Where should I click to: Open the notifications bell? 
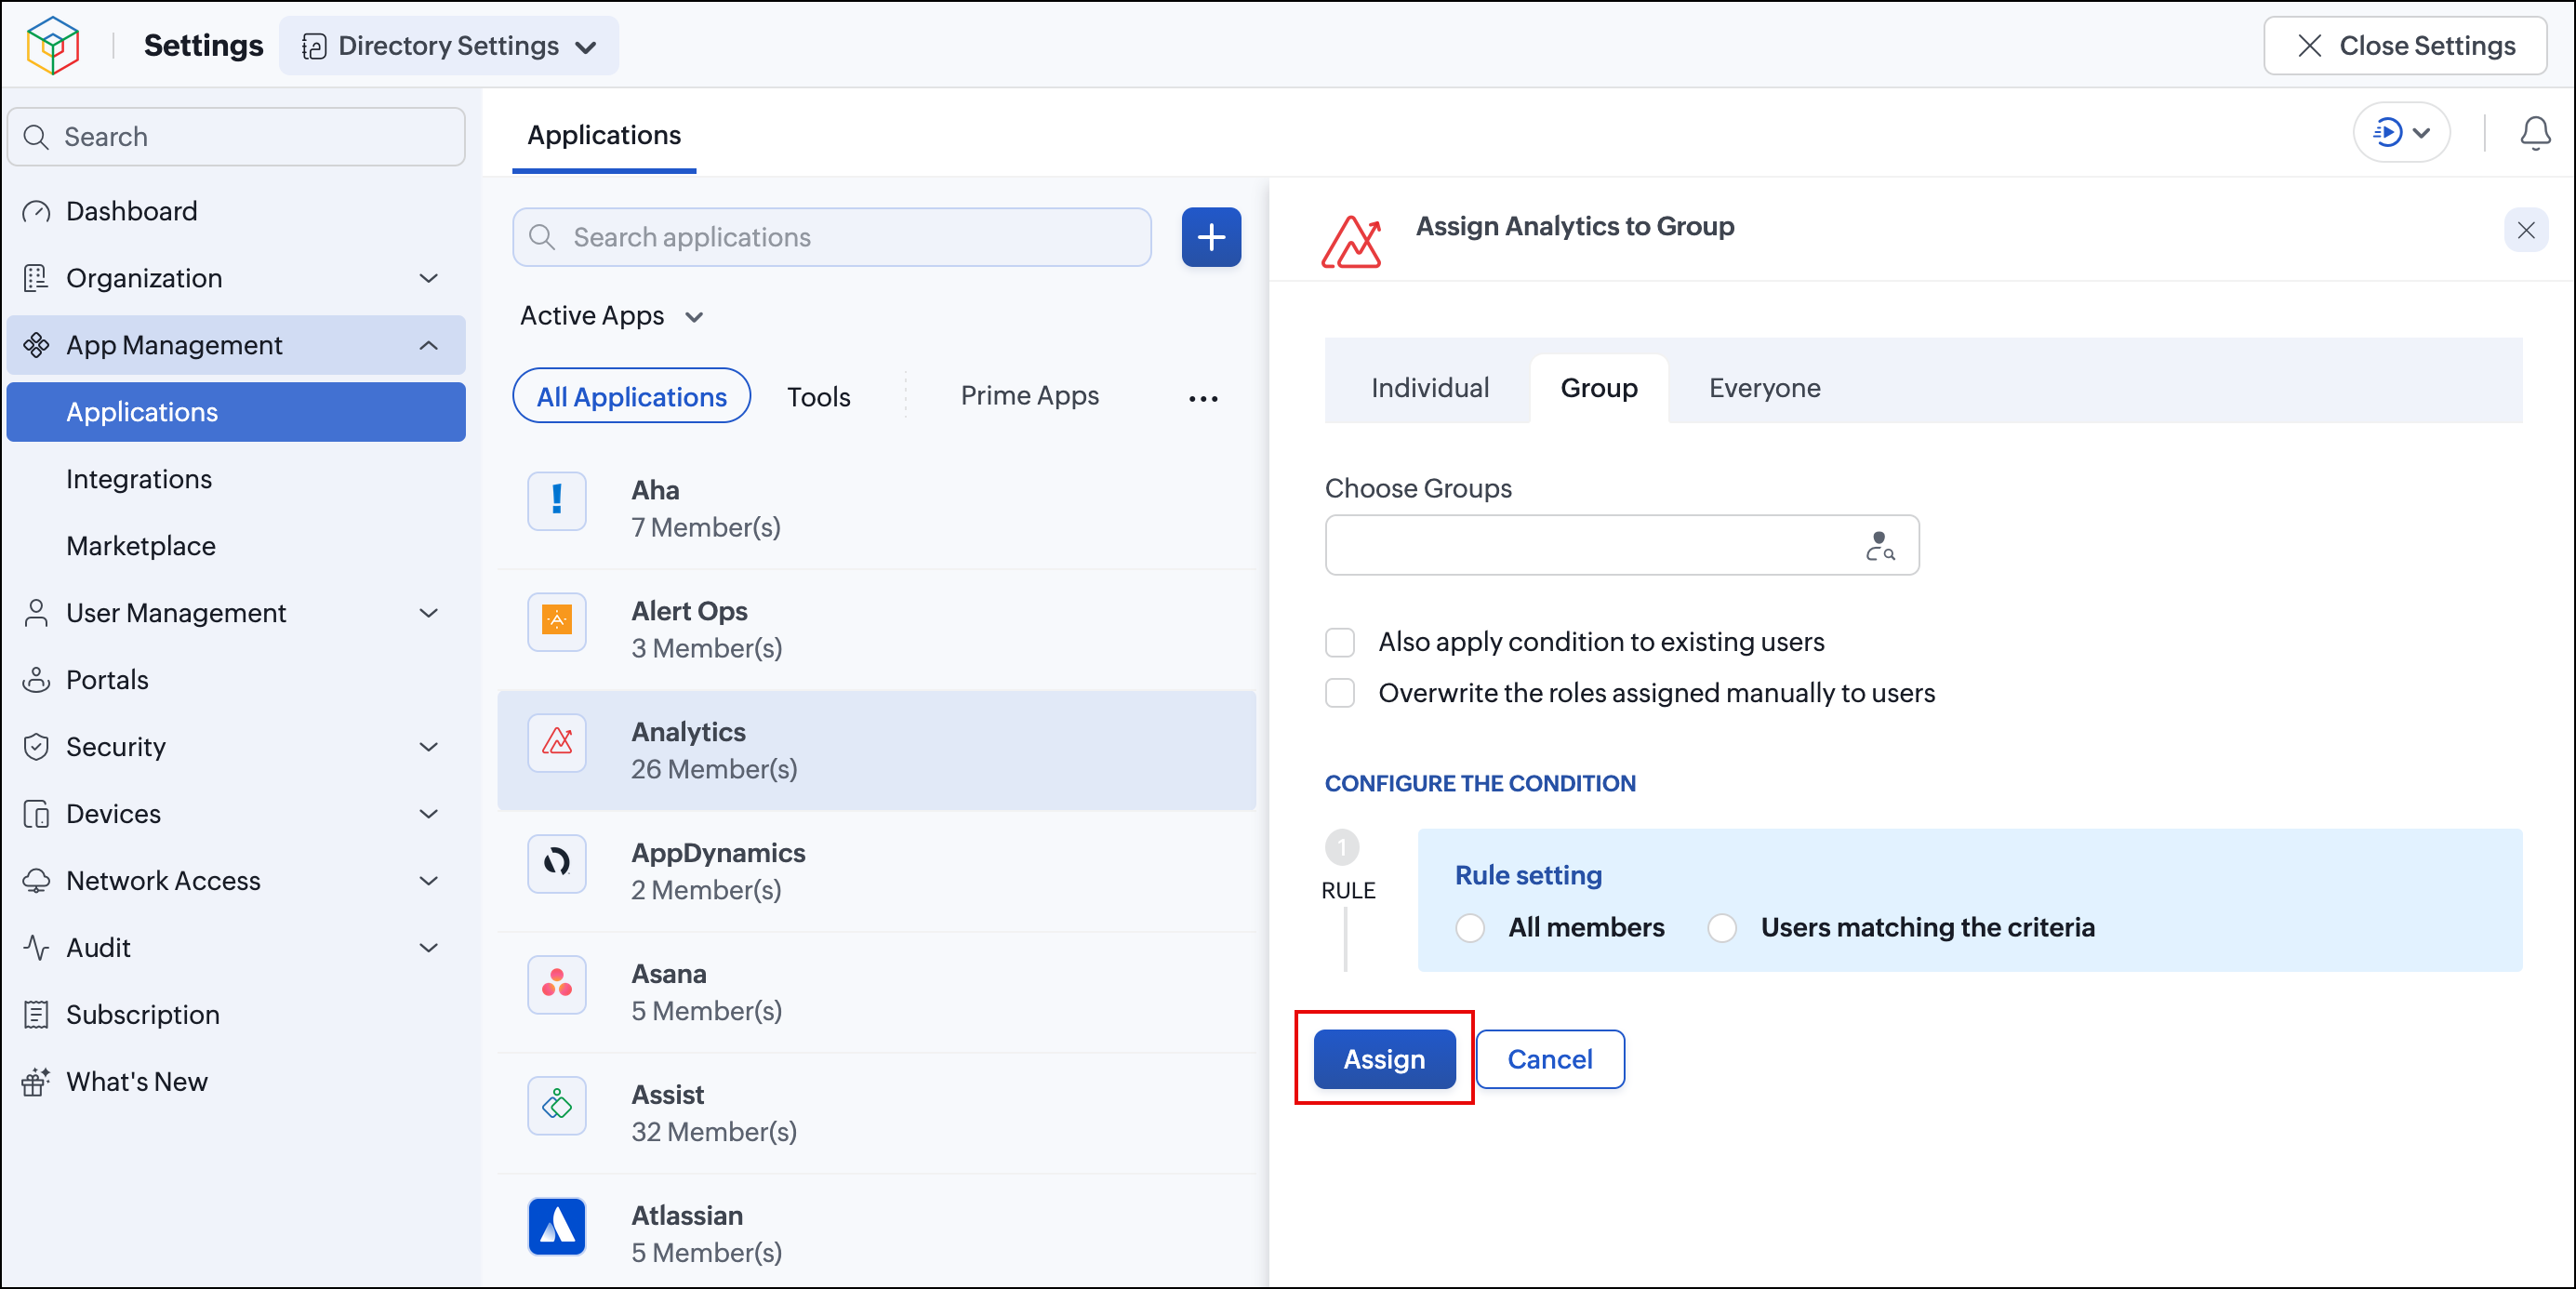[2534, 133]
